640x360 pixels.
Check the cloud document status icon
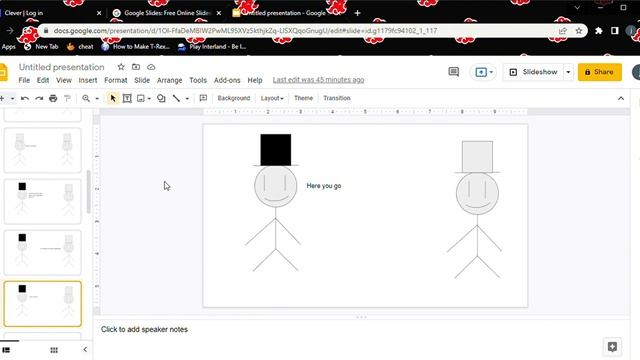pos(151,67)
